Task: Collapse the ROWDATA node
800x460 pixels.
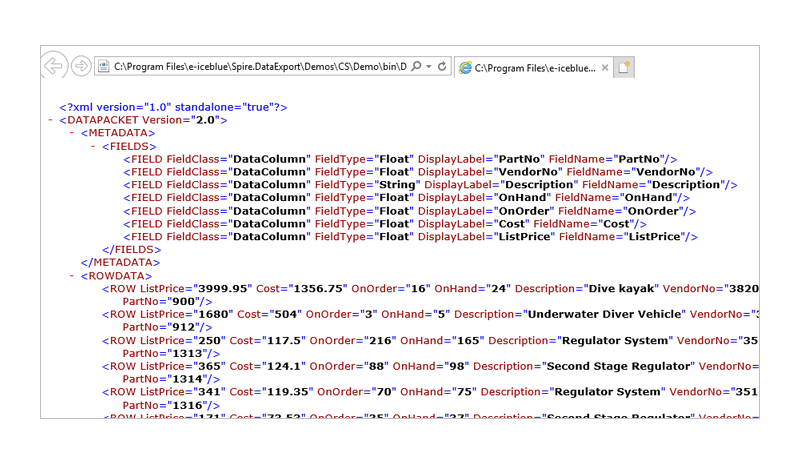Action: (71, 276)
